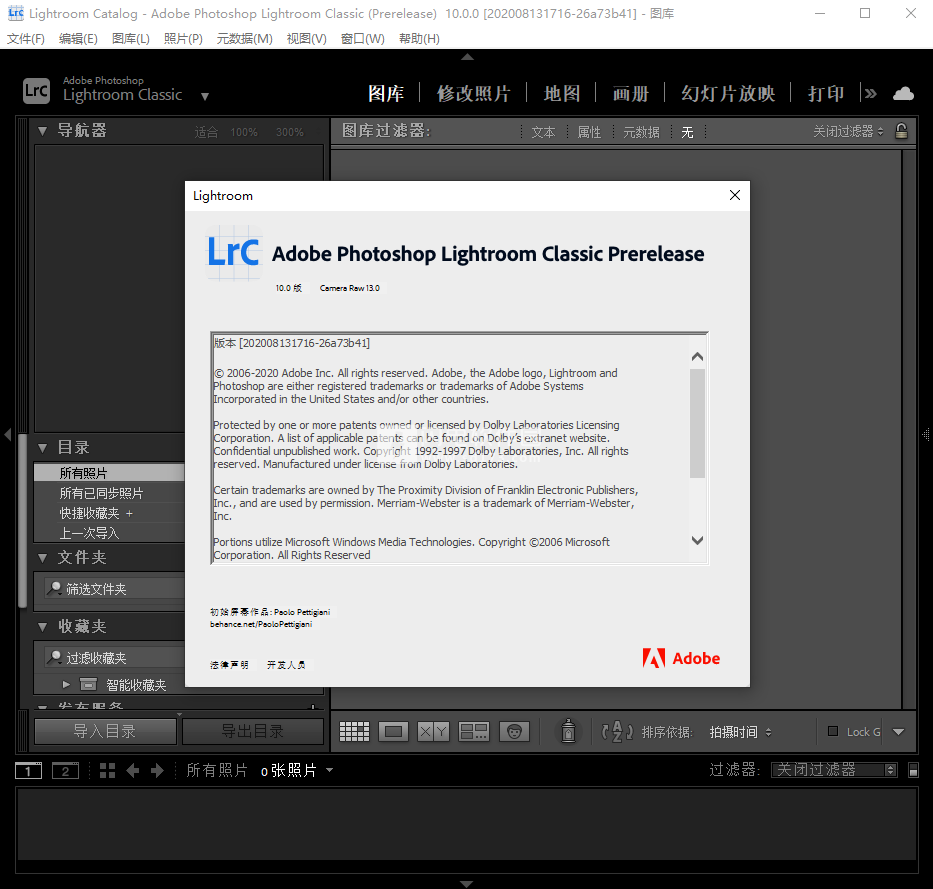This screenshot has height=889, width=933.
Task: Open the 照片(P) menu
Action: point(183,39)
